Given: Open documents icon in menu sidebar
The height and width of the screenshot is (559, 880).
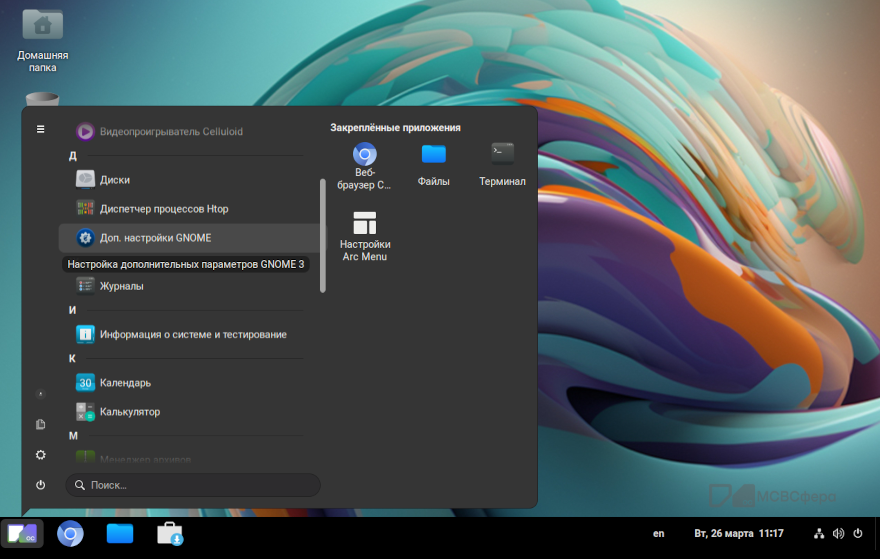Looking at the screenshot, I should (x=41, y=425).
